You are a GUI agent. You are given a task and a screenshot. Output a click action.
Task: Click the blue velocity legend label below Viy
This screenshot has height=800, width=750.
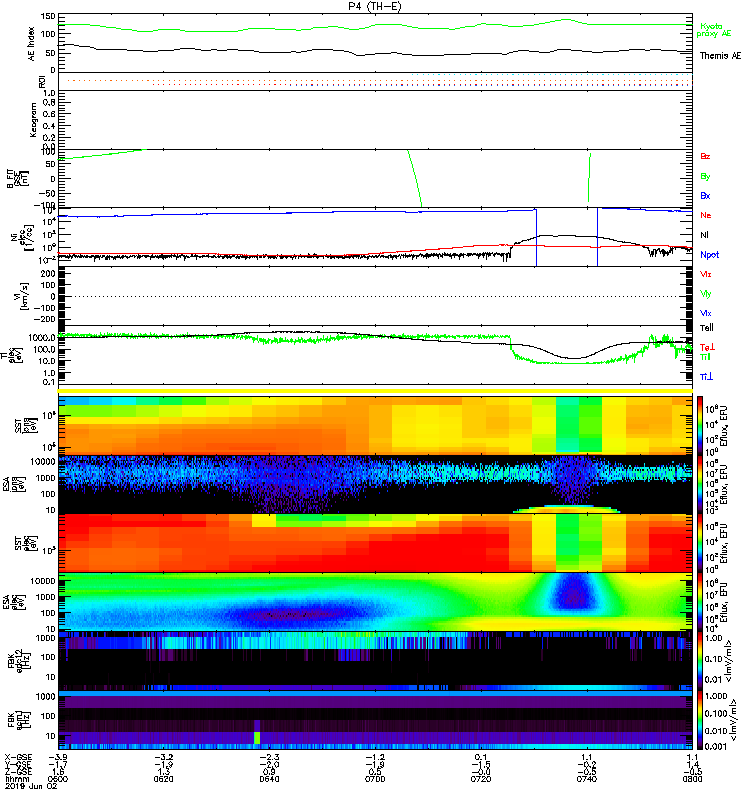coord(706,313)
